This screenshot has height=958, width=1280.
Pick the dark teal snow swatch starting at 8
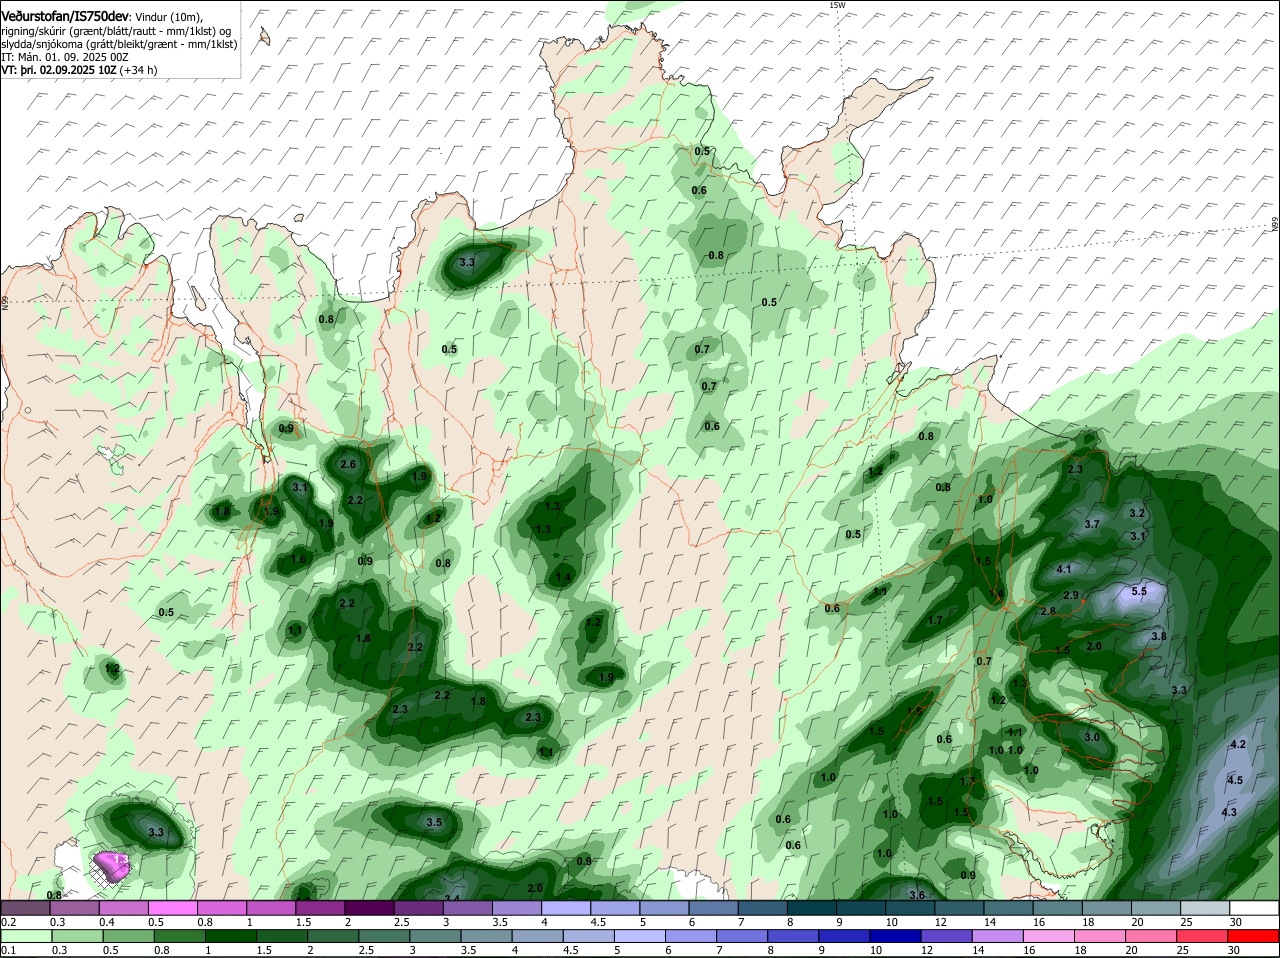(x=812, y=907)
